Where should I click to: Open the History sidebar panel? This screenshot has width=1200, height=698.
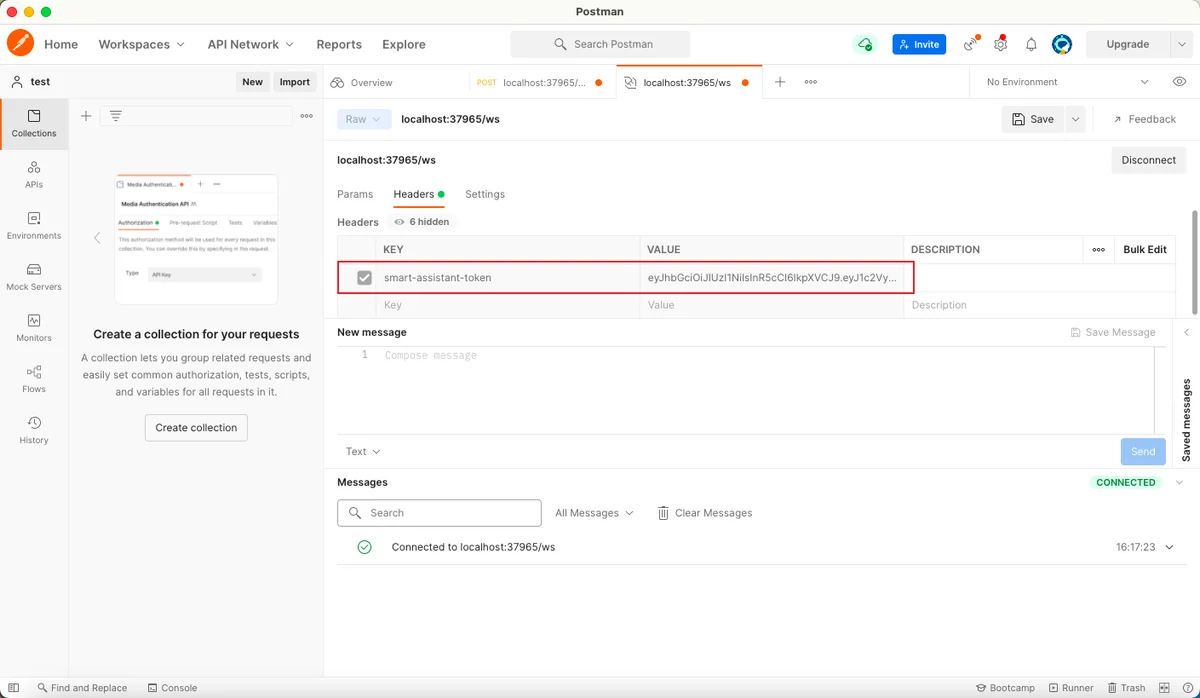pos(34,430)
